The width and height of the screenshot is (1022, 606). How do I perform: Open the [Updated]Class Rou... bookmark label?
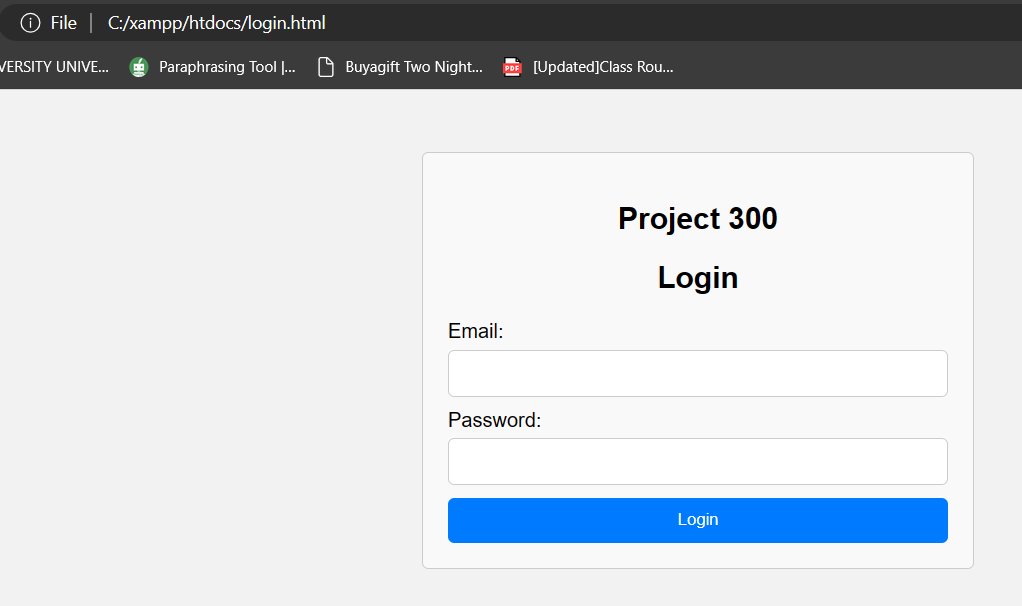pos(603,67)
